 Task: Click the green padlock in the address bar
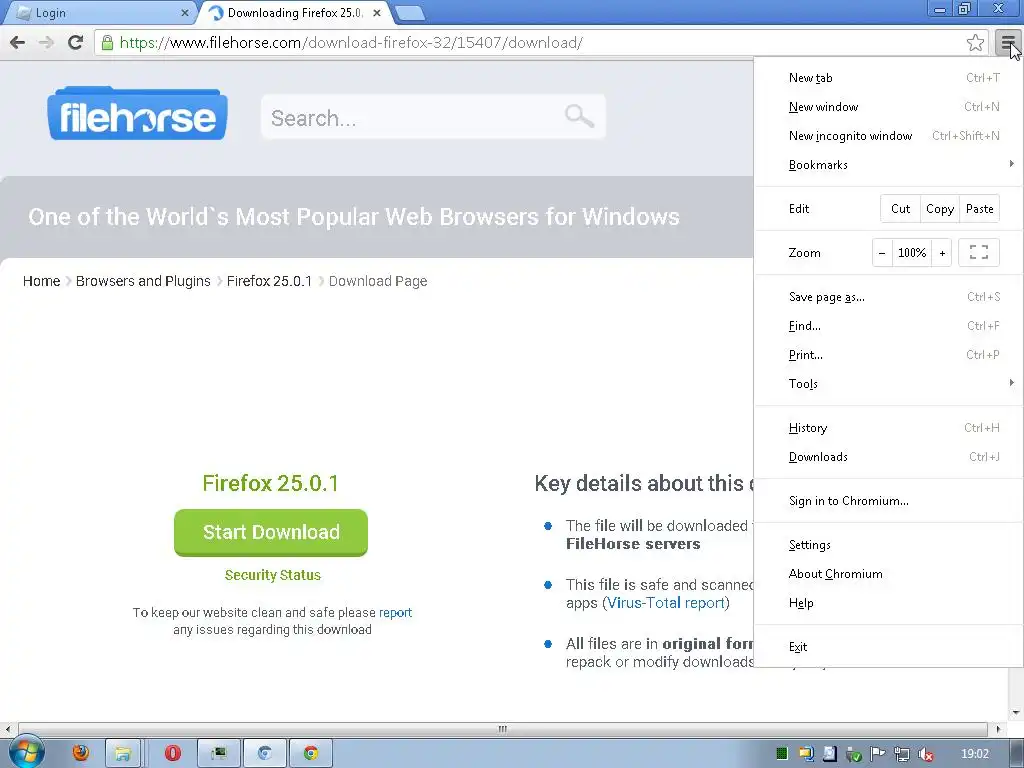[x=108, y=43]
